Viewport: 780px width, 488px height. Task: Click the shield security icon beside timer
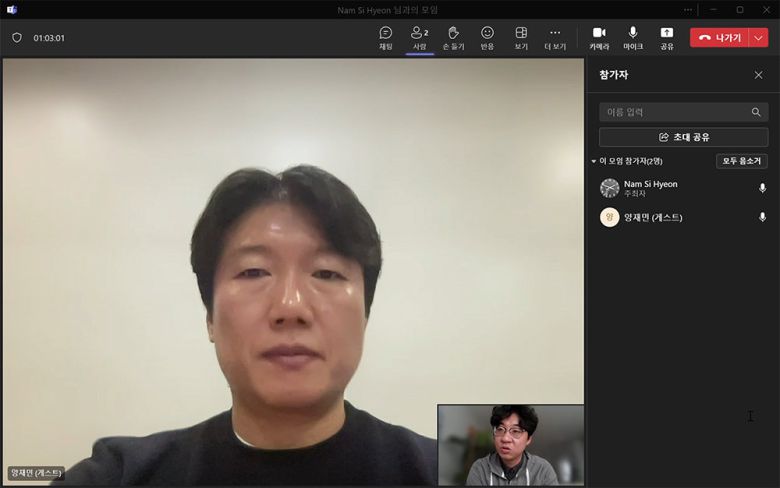coord(17,38)
